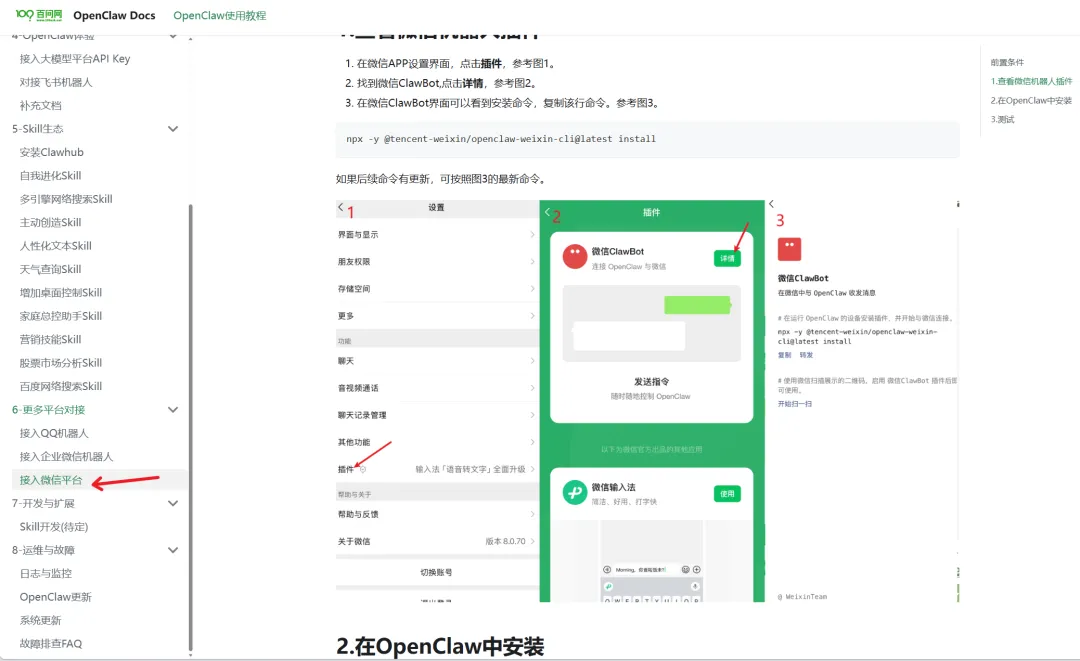Open 故障排查FAQ page

click(51, 644)
